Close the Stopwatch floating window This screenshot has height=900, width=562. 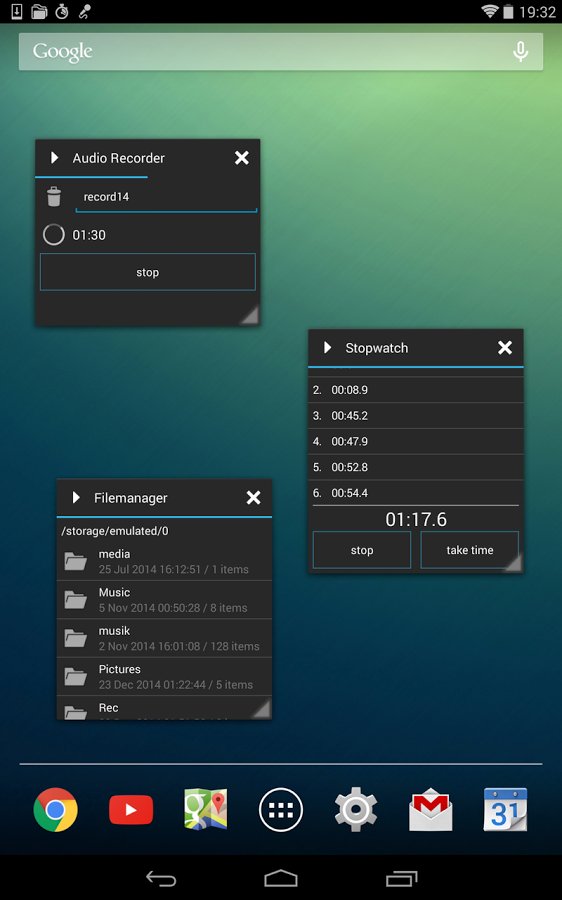click(505, 347)
